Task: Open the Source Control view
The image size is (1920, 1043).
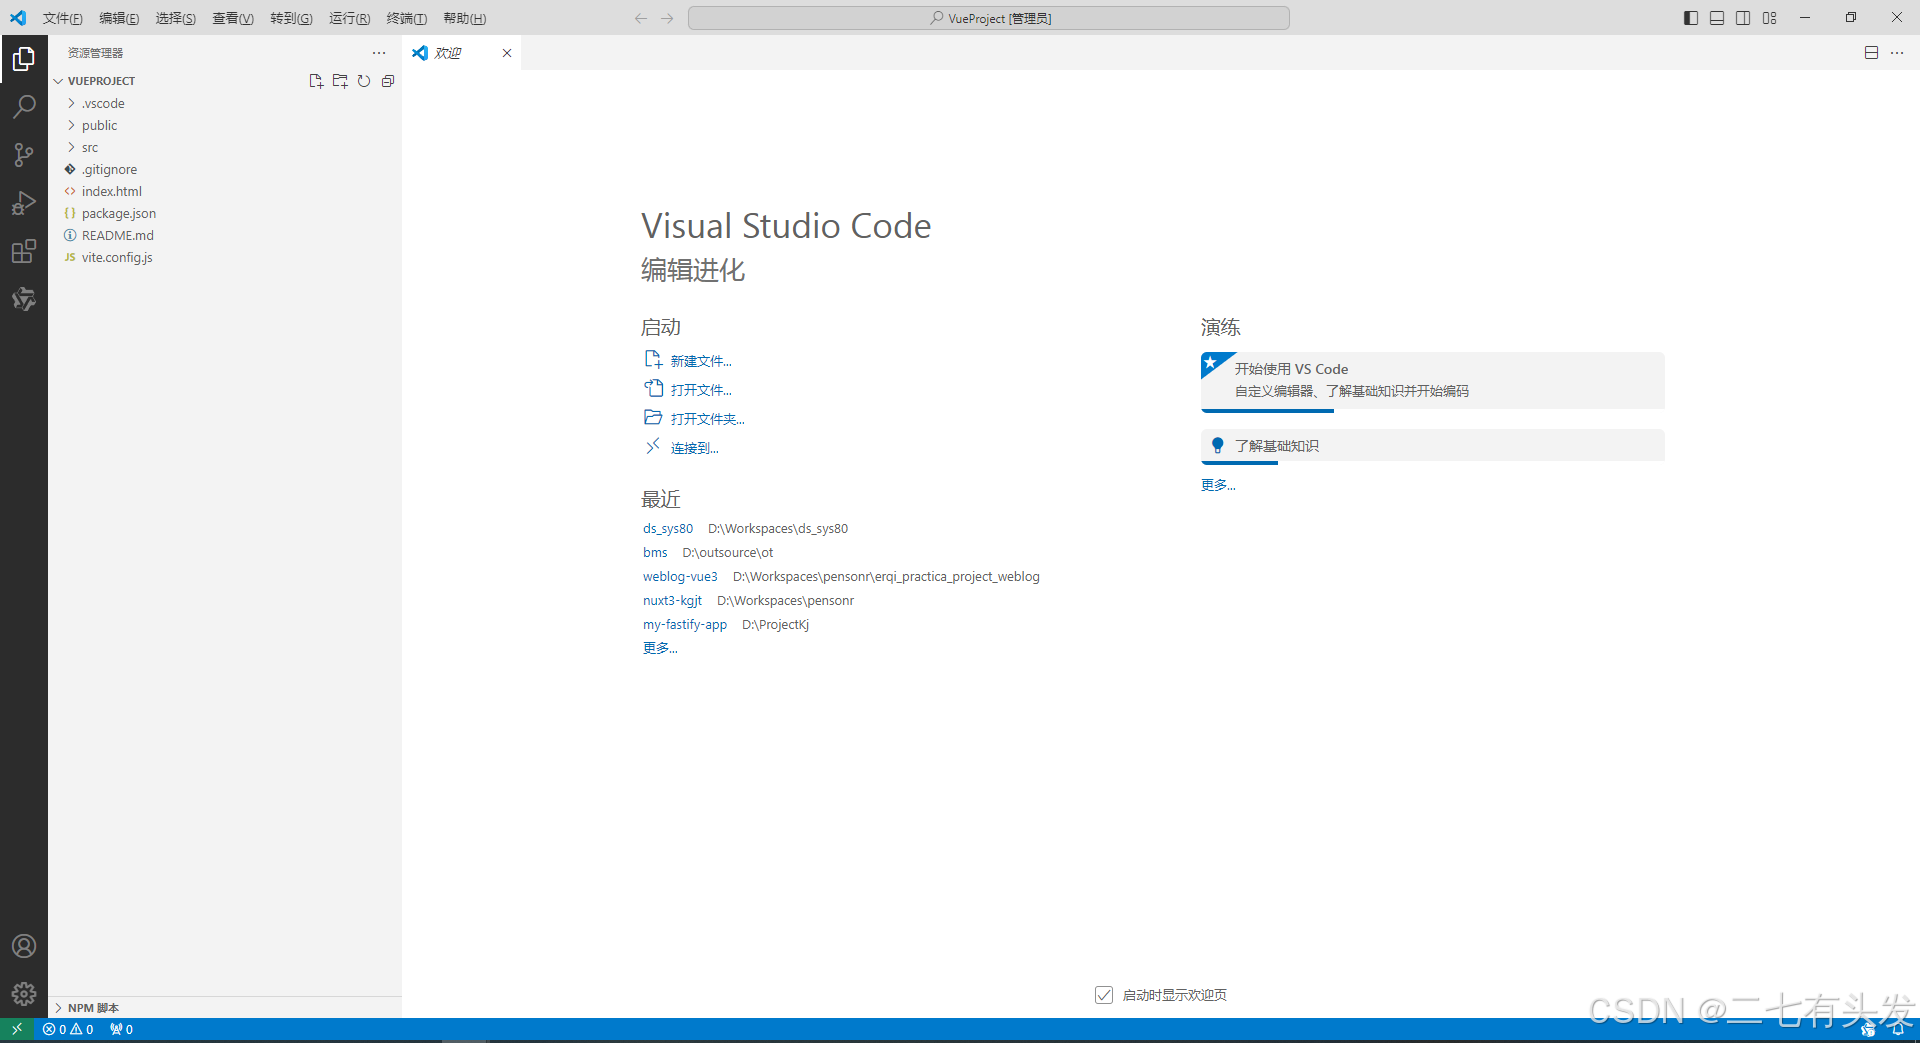Action: [x=24, y=155]
